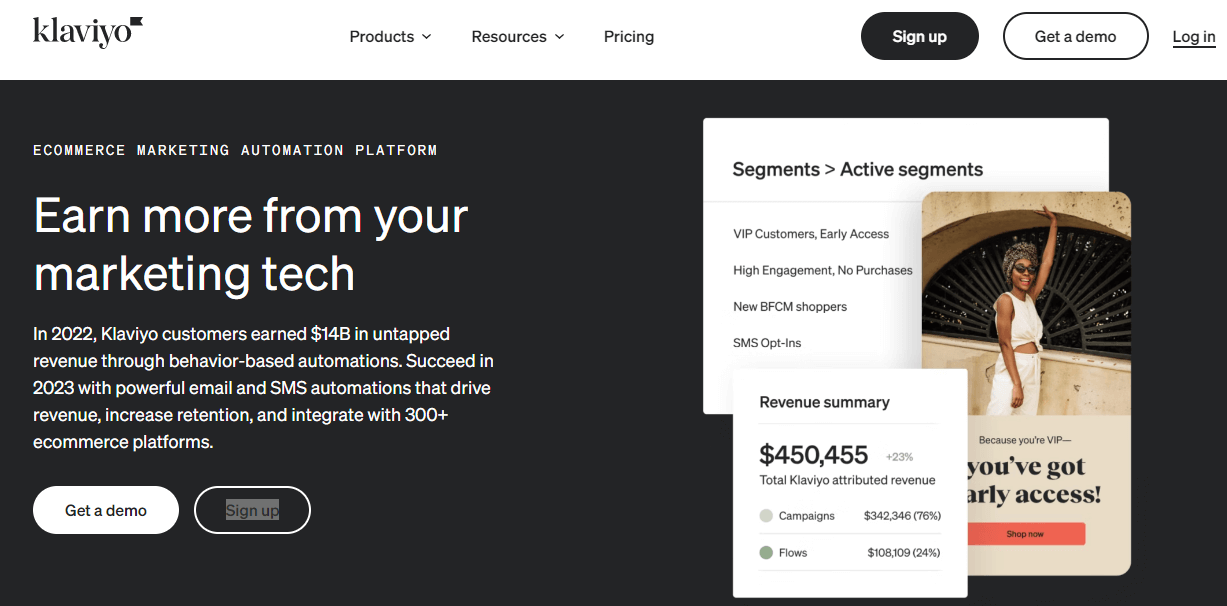The width and height of the screenshot is (1227, 606).
Task: Click the woman photo in email preview
Action: [1026, 303]
